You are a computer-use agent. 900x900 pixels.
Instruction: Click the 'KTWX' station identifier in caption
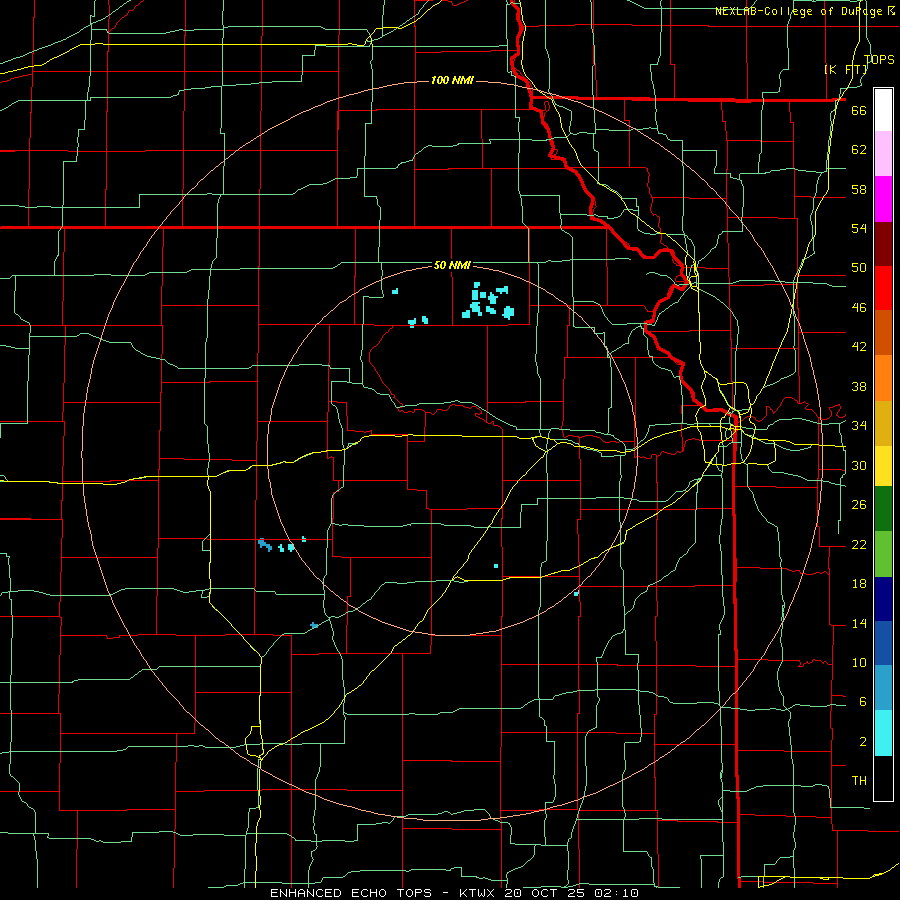478,893
